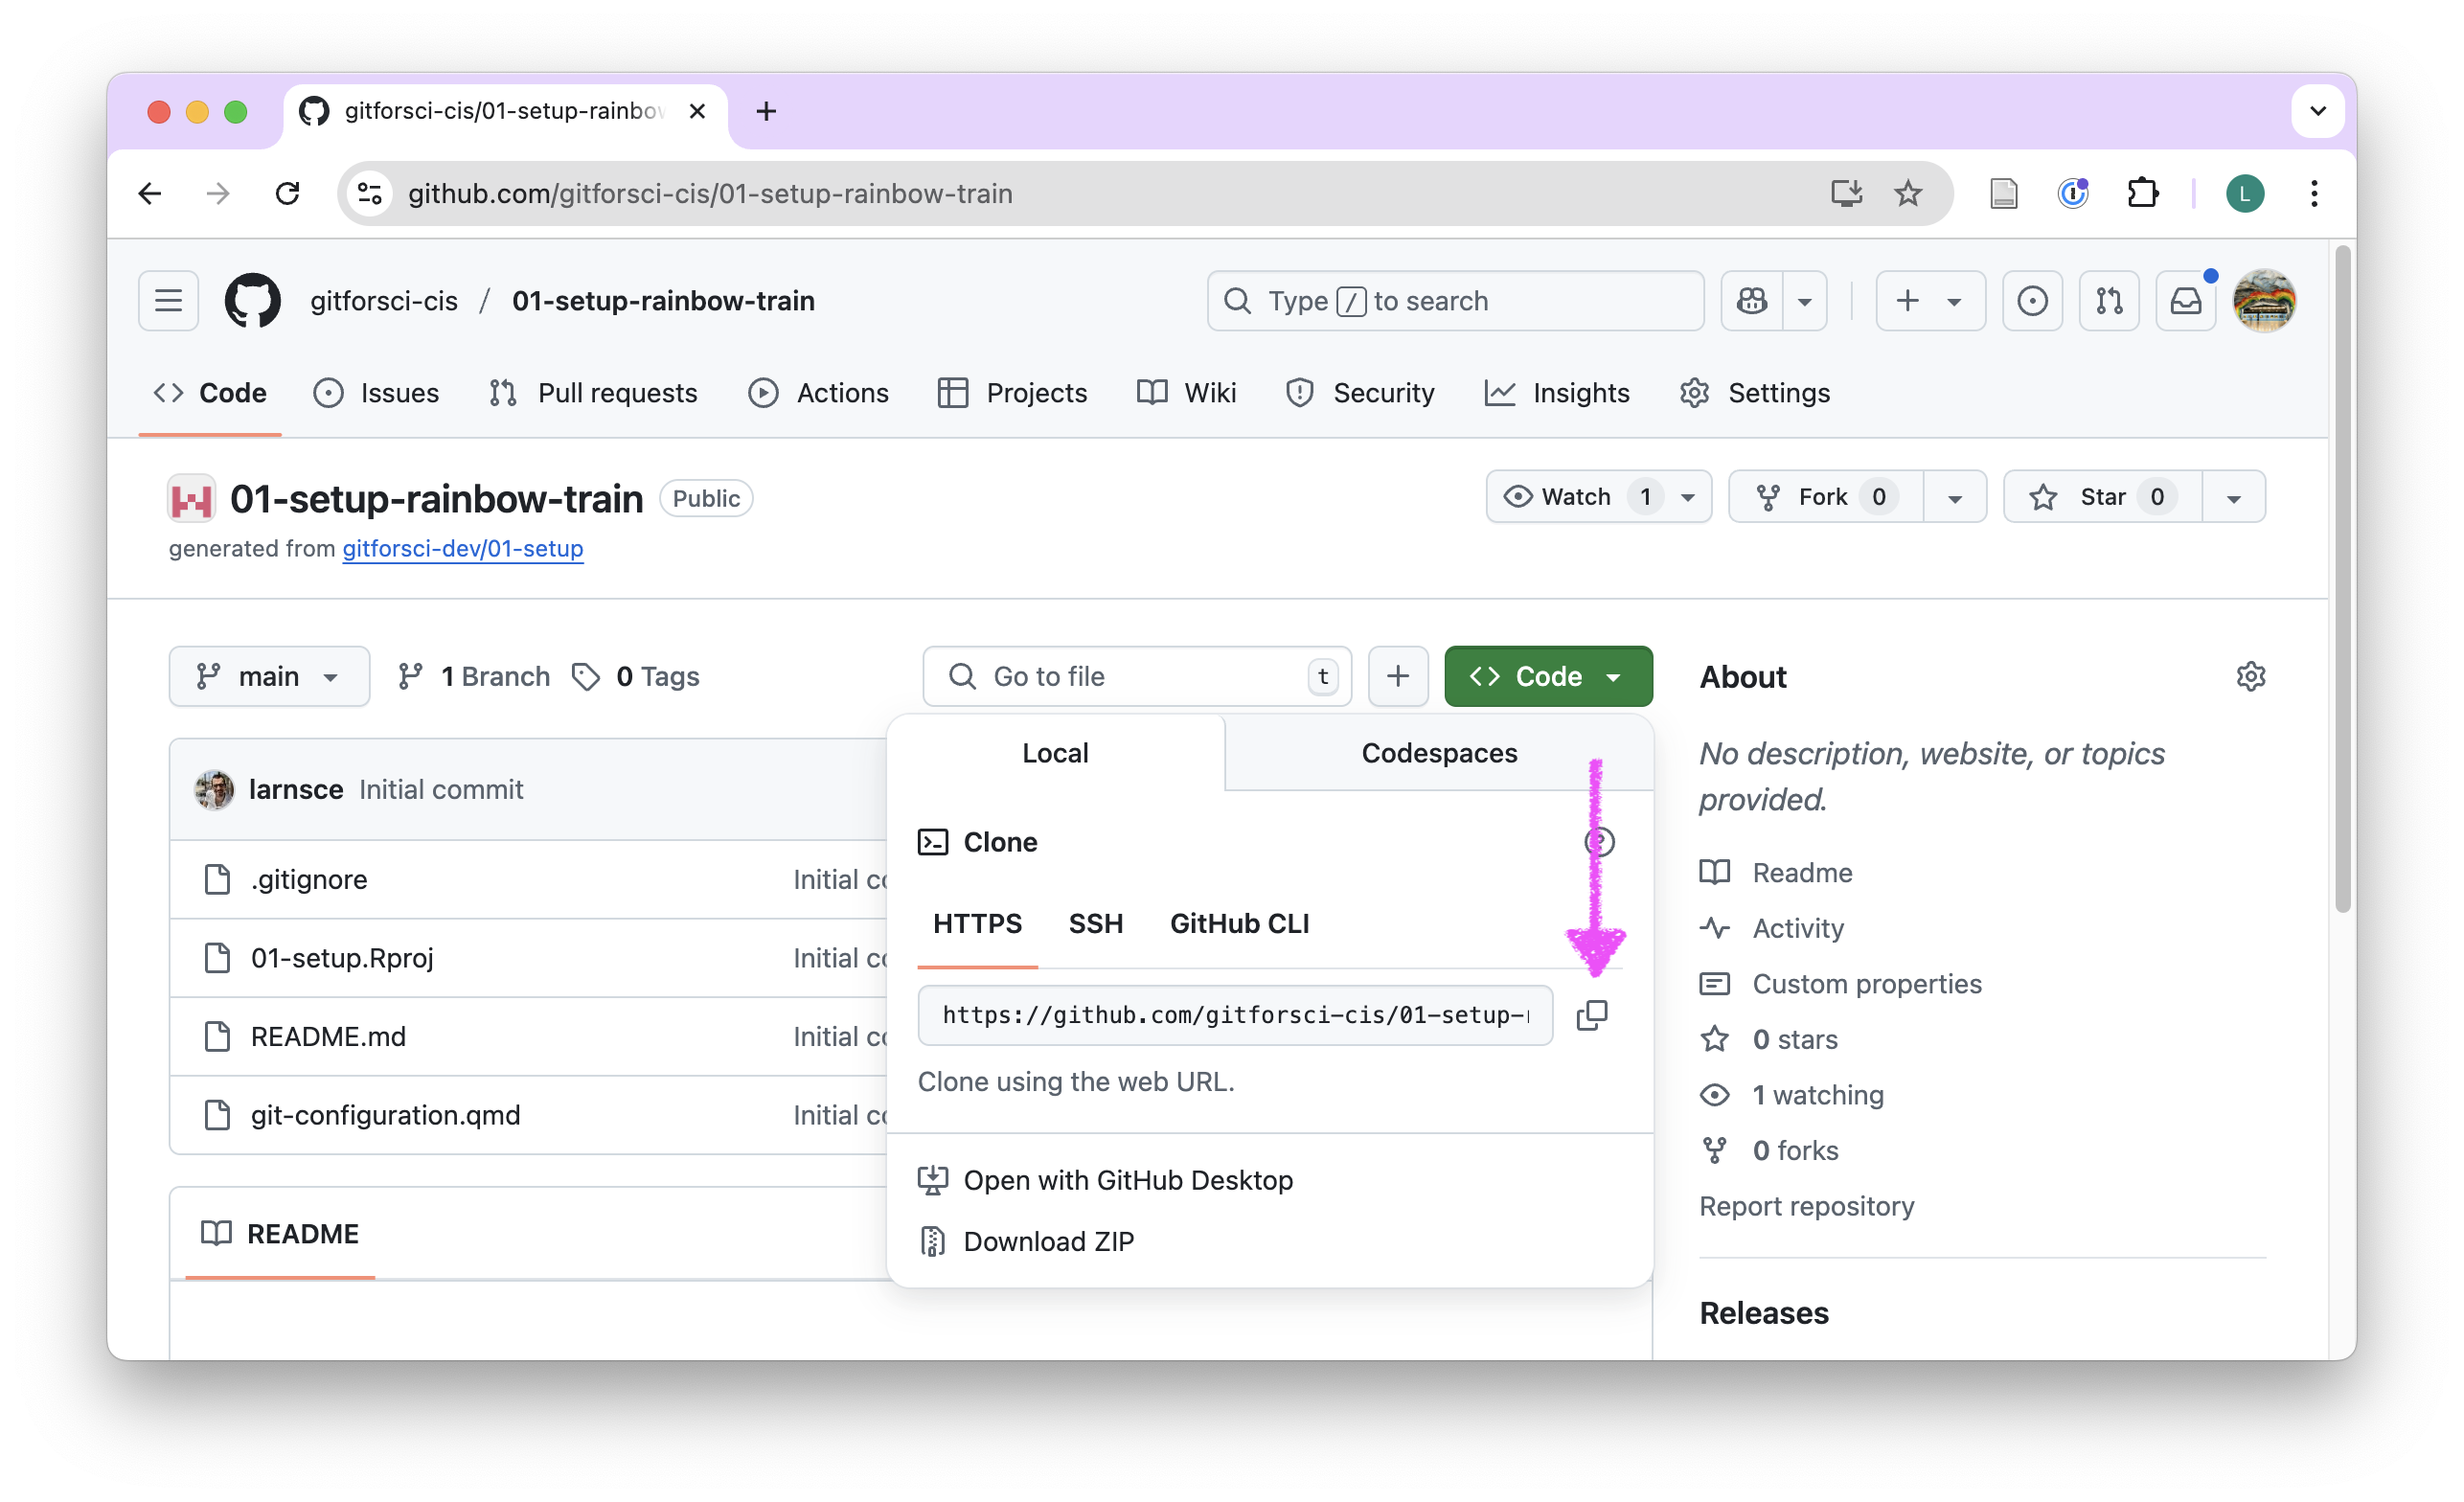View the 1 Branch list

tap(474, 677)
